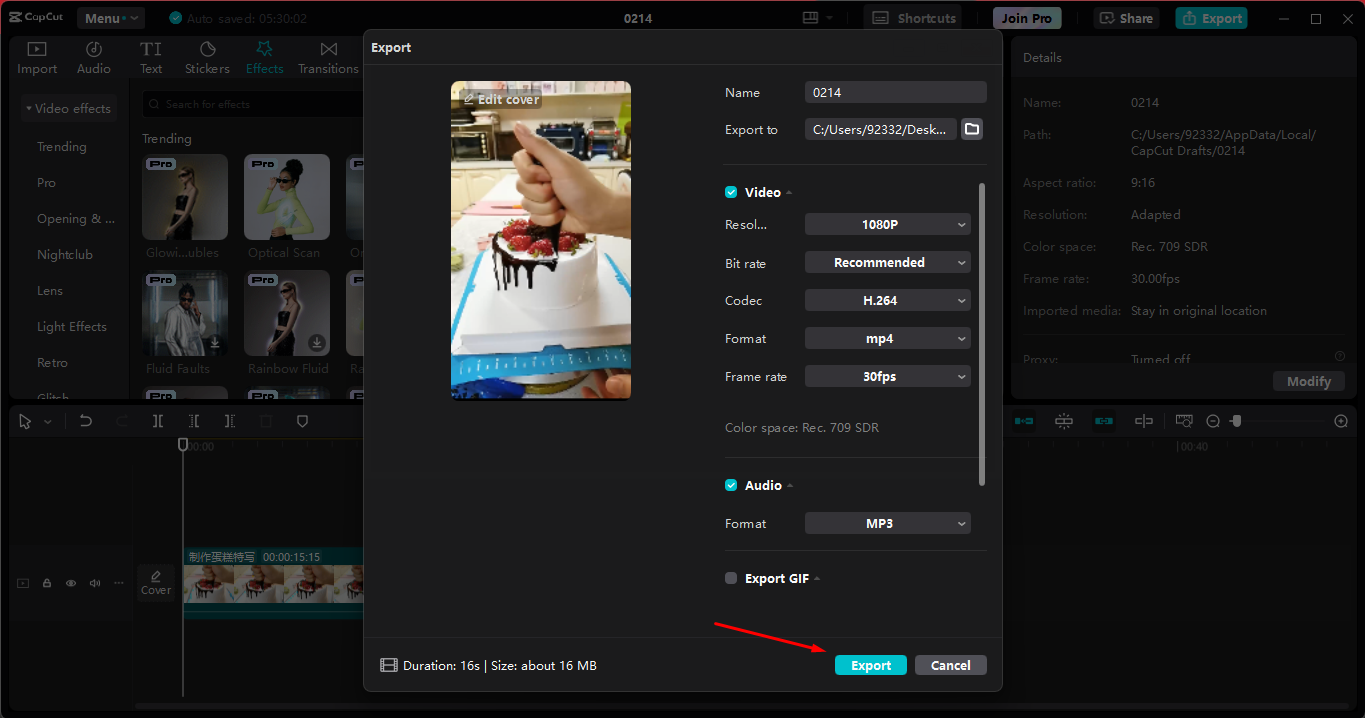Click the Delete right (trim end) icon

[230, 422]
